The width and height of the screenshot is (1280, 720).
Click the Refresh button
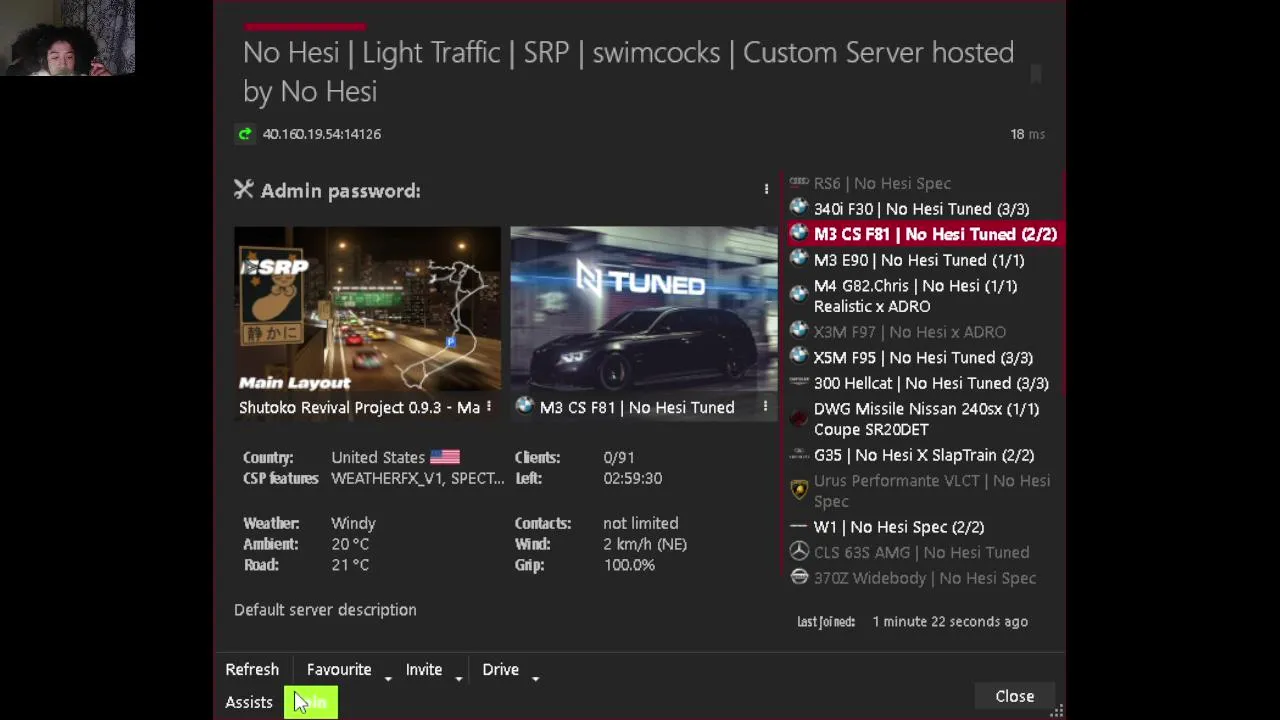pos(252,669)
